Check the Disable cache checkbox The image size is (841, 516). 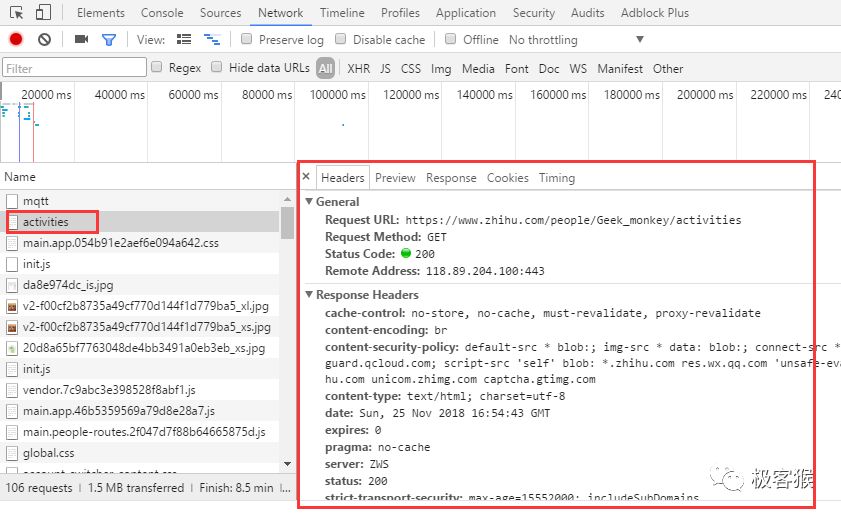coord(341,39)
